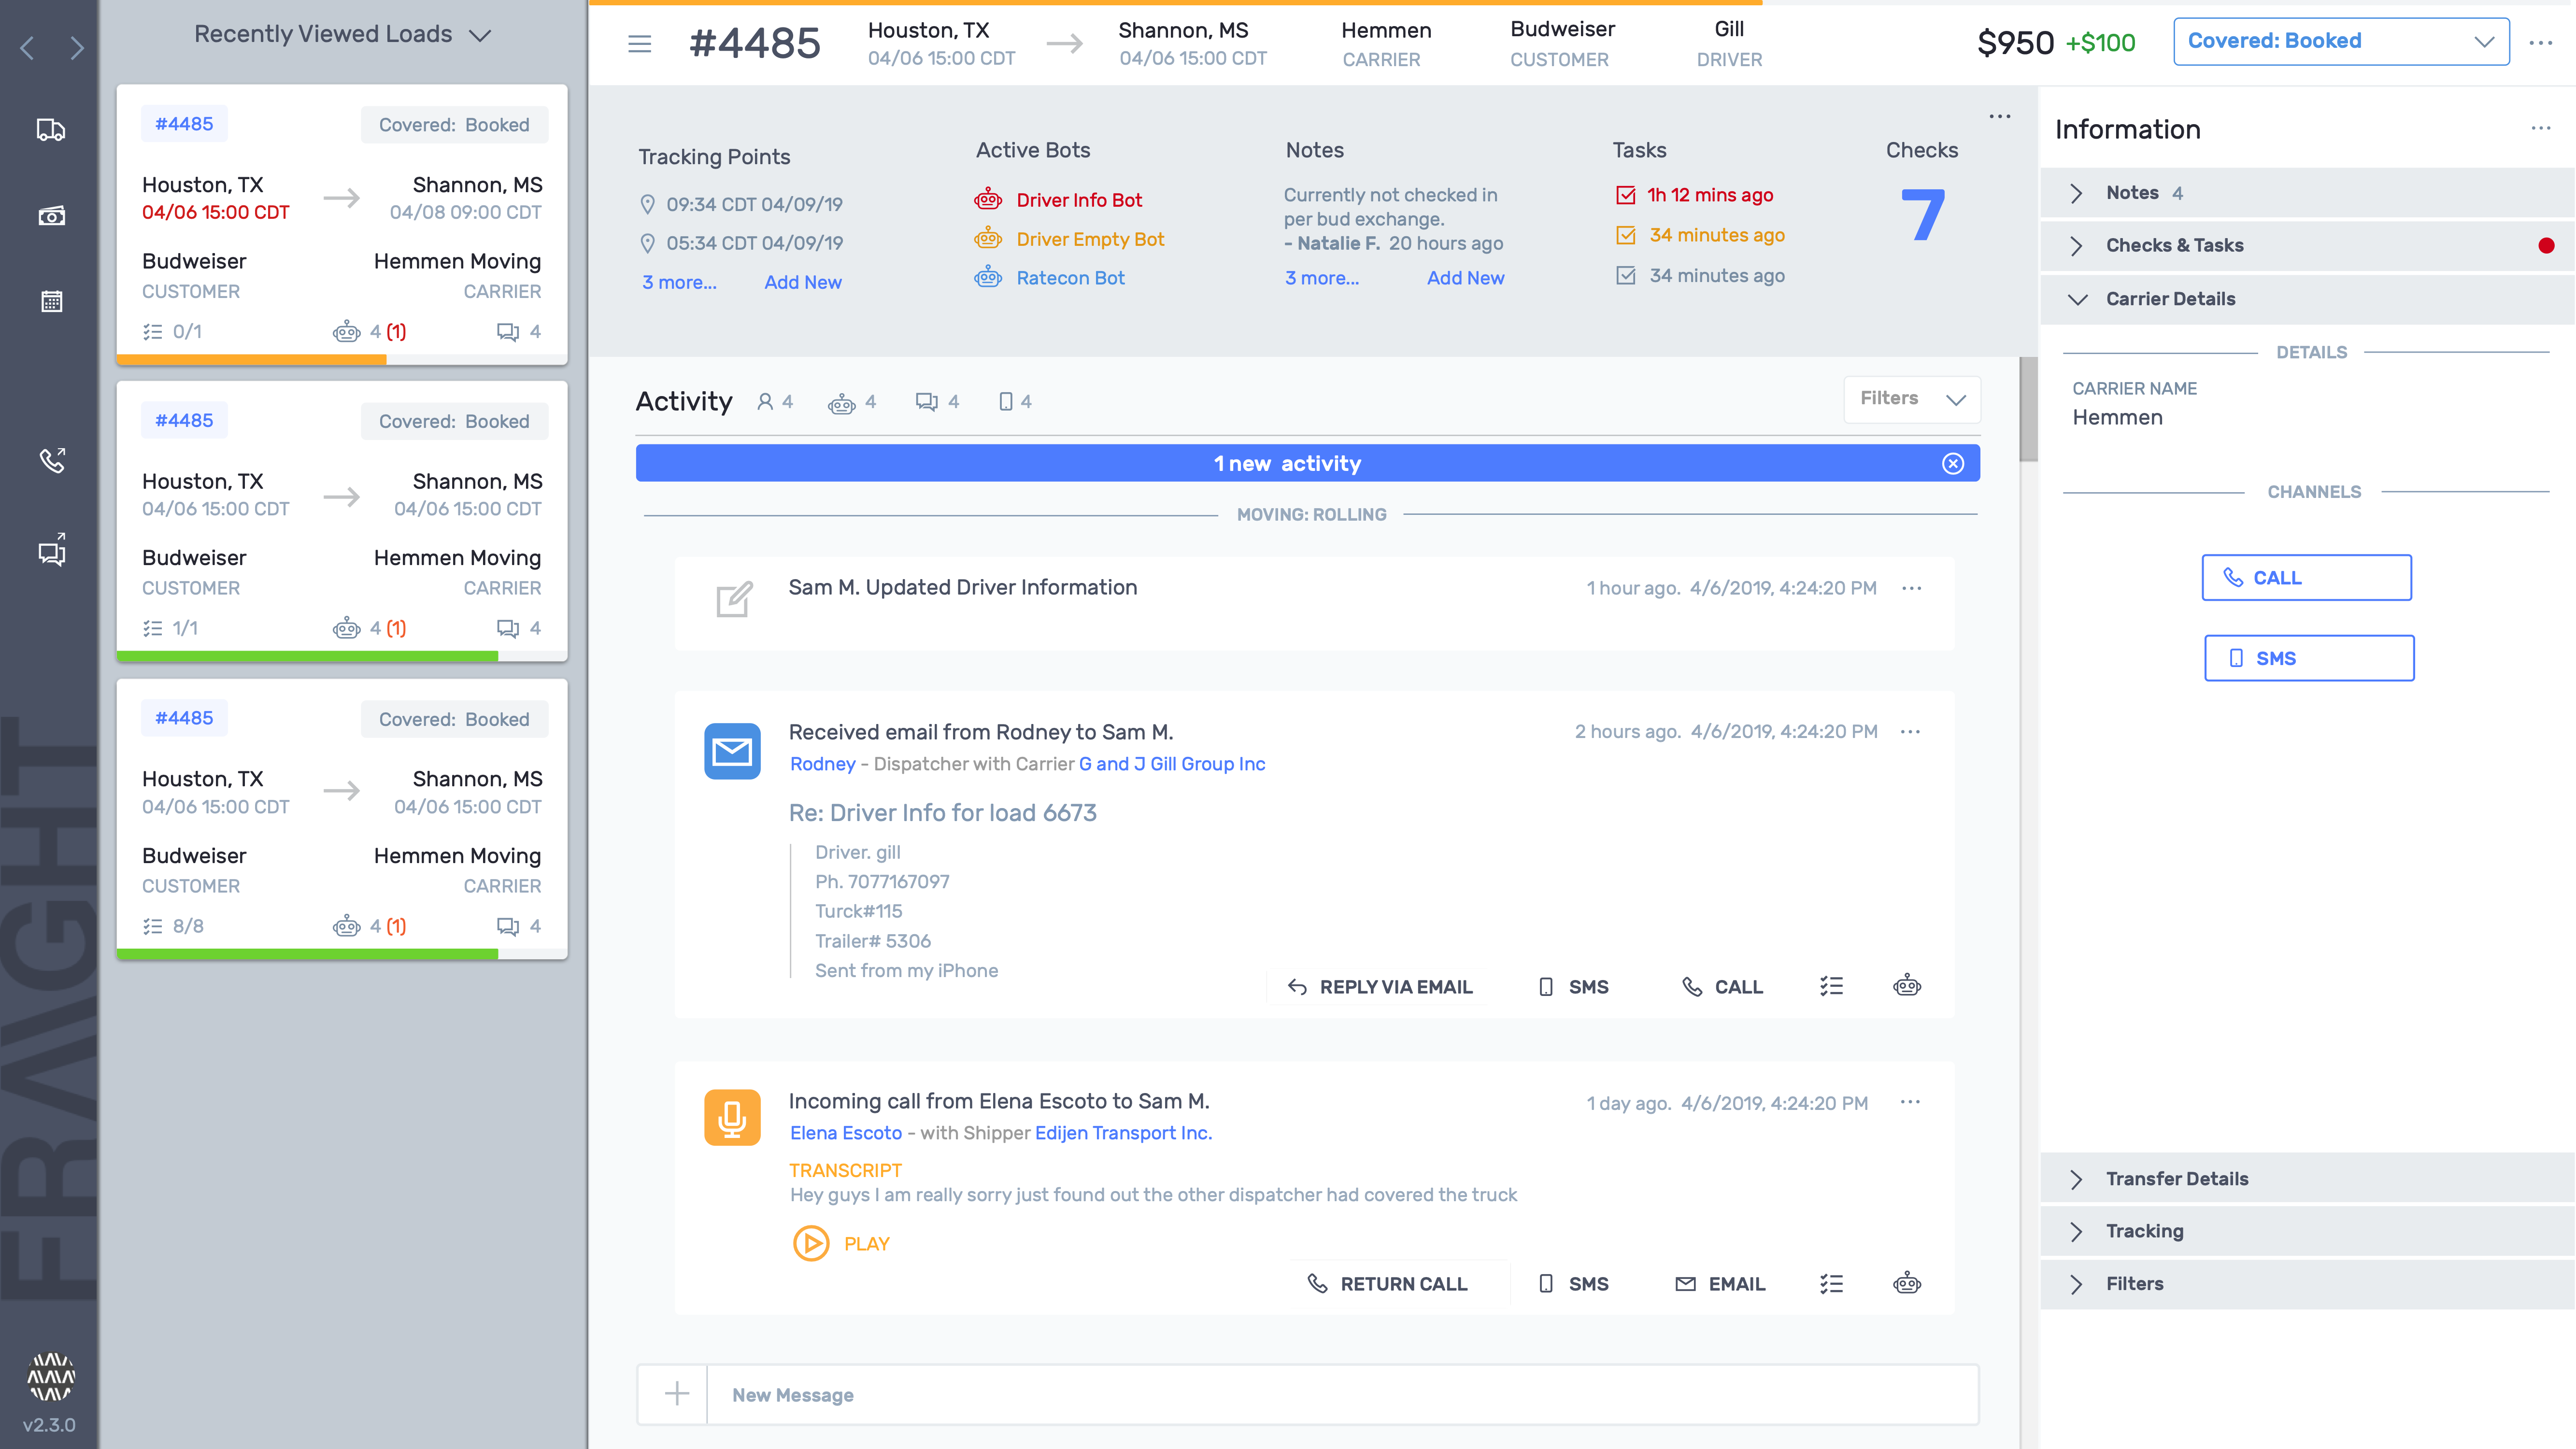The height and width of the screenshot is (1449, 2576).
Task: Open the Information panel three-dot menu
Action: click(2541, 128)
